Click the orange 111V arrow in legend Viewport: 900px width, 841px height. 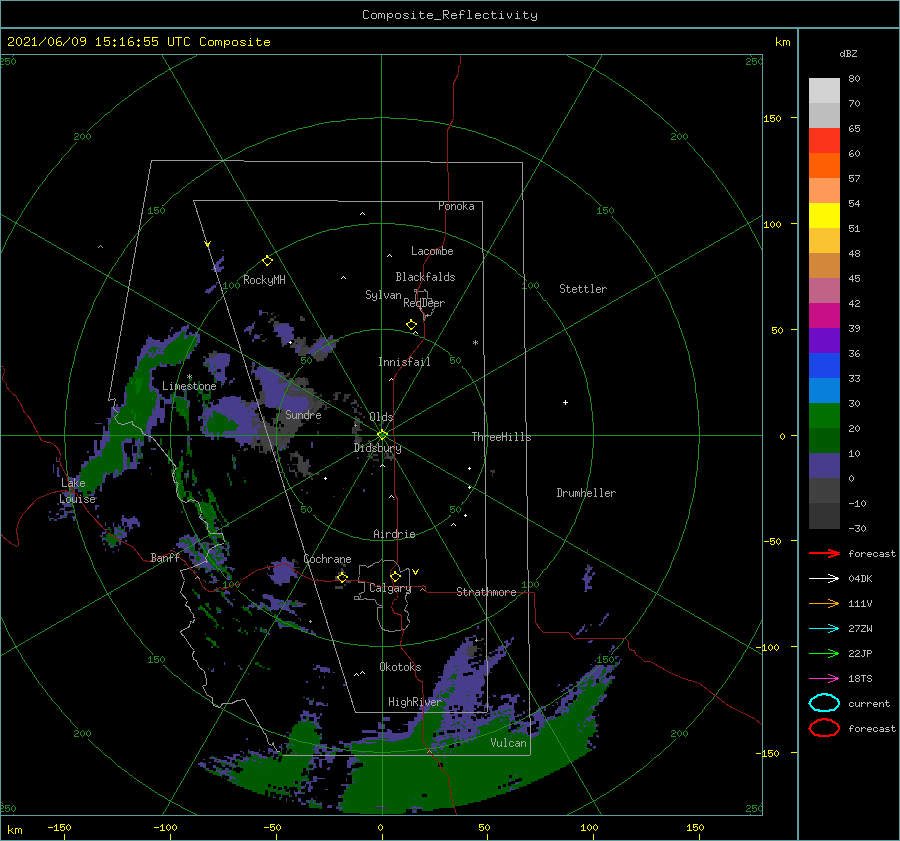824,603
